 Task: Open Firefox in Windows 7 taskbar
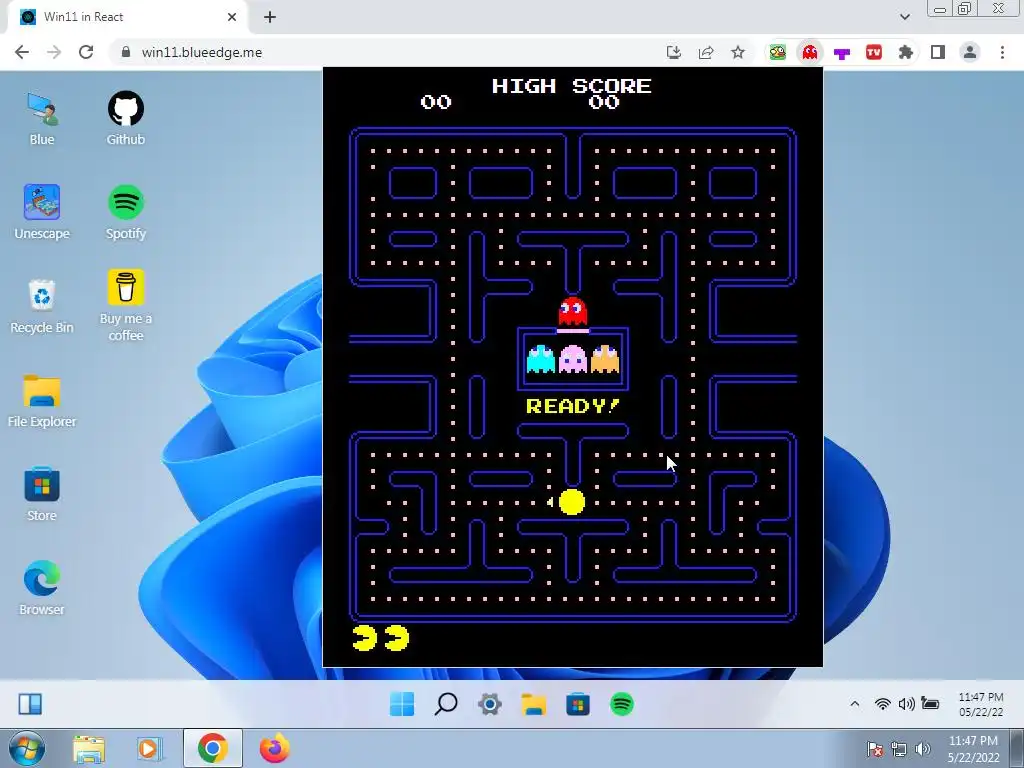coord(274,748)
